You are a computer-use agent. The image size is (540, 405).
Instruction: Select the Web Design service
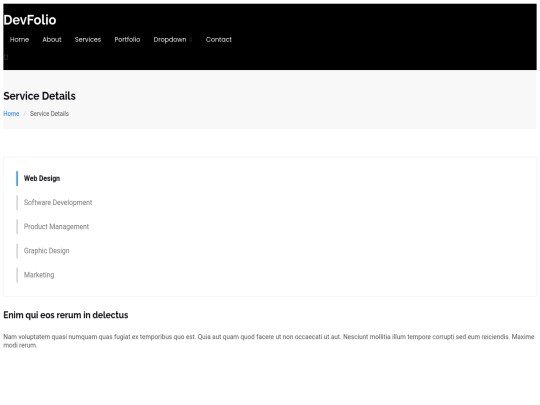pyautogui.click(x=42, y=178)
